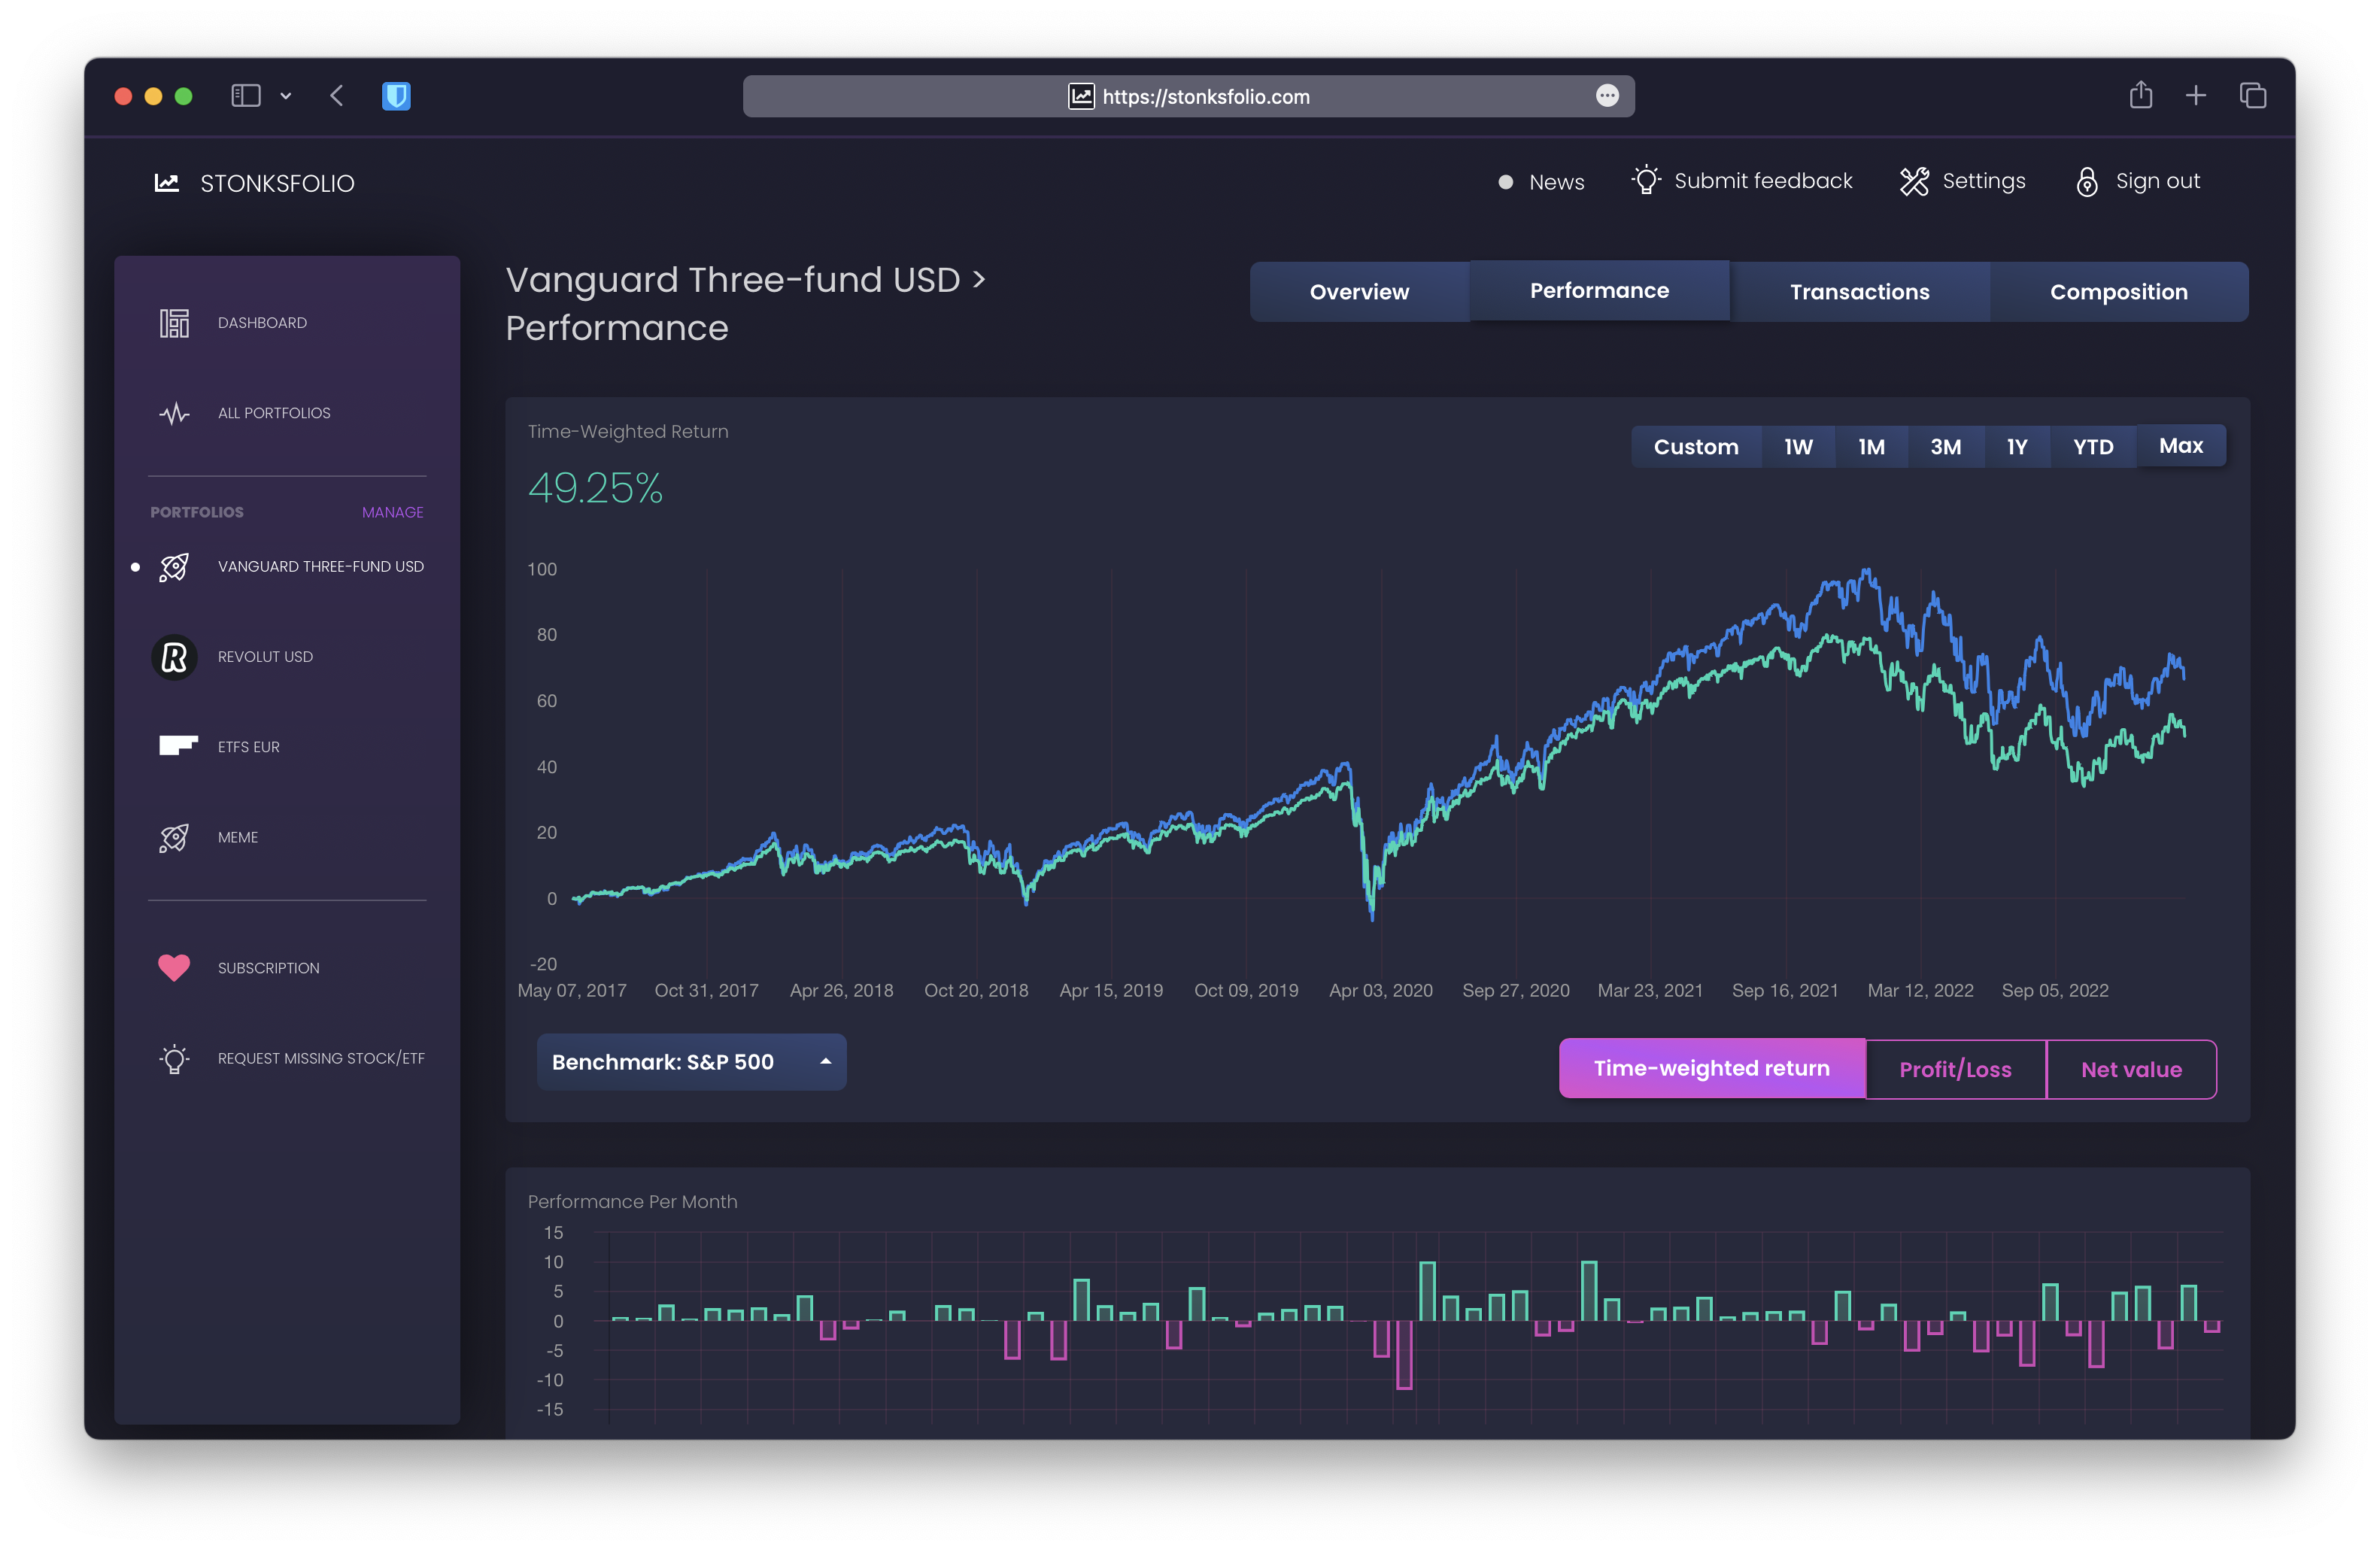
Task: Expand the Vanguard Three-fund USD breadcrumb chevron
Action: (979, 279)
